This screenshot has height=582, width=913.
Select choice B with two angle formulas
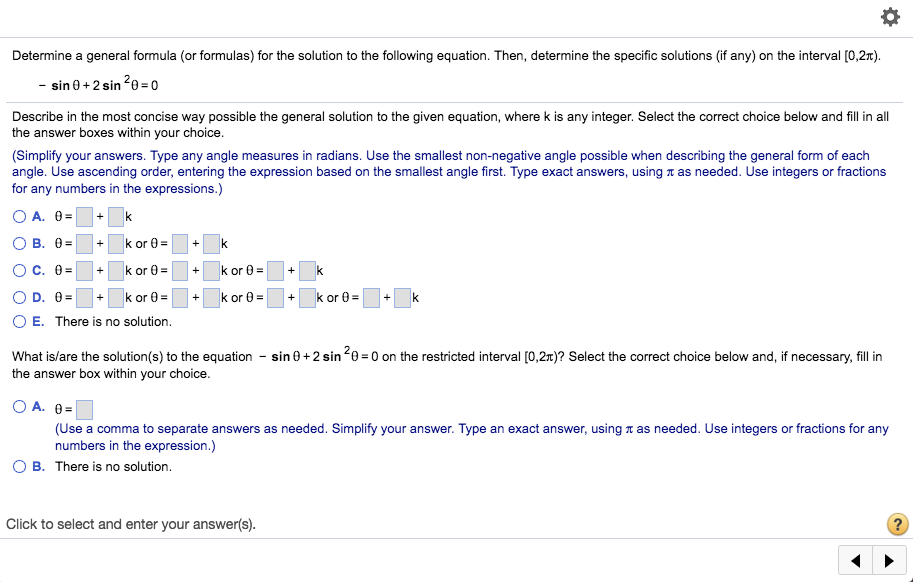pos(19,243)
